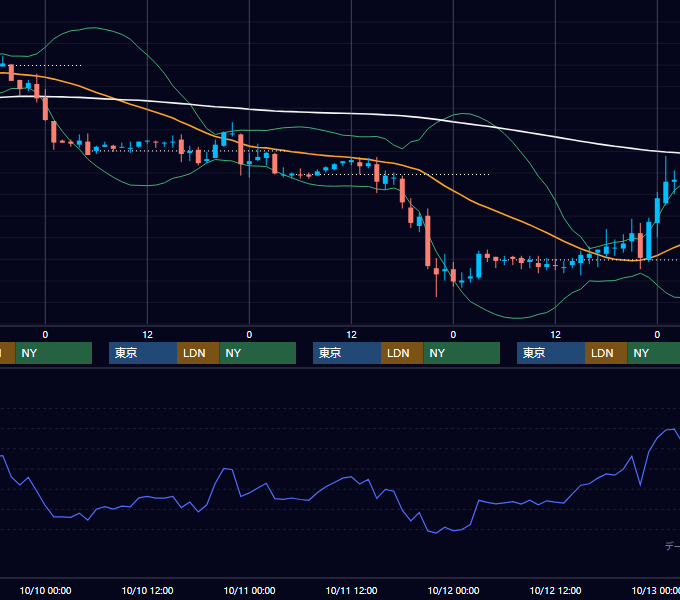Click the hour label 0 above 10/12 00:00

pos(454,335)
